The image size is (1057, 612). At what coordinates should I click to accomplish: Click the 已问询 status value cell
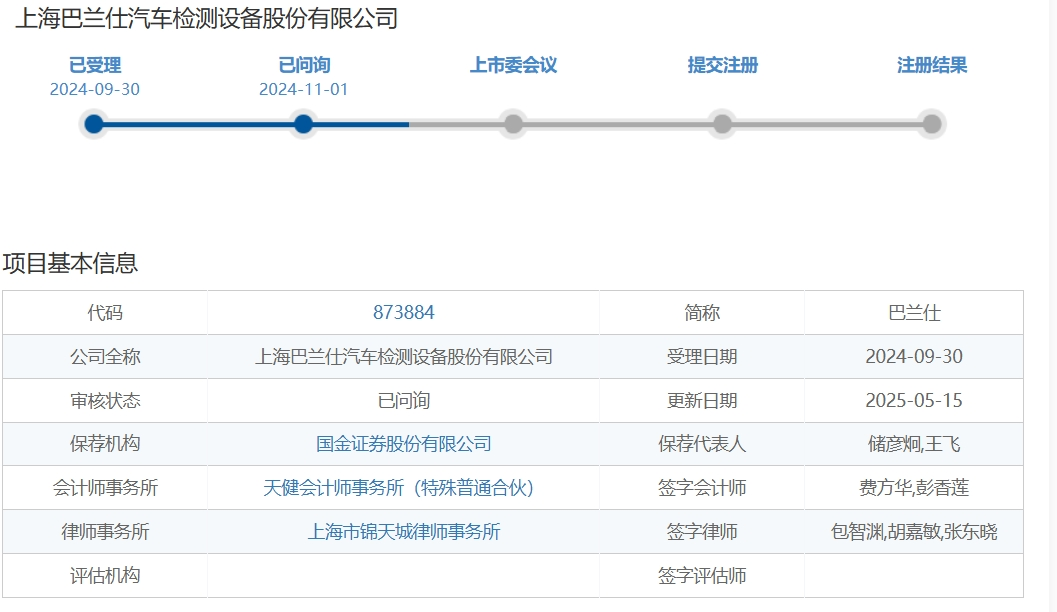coord(404,400)
